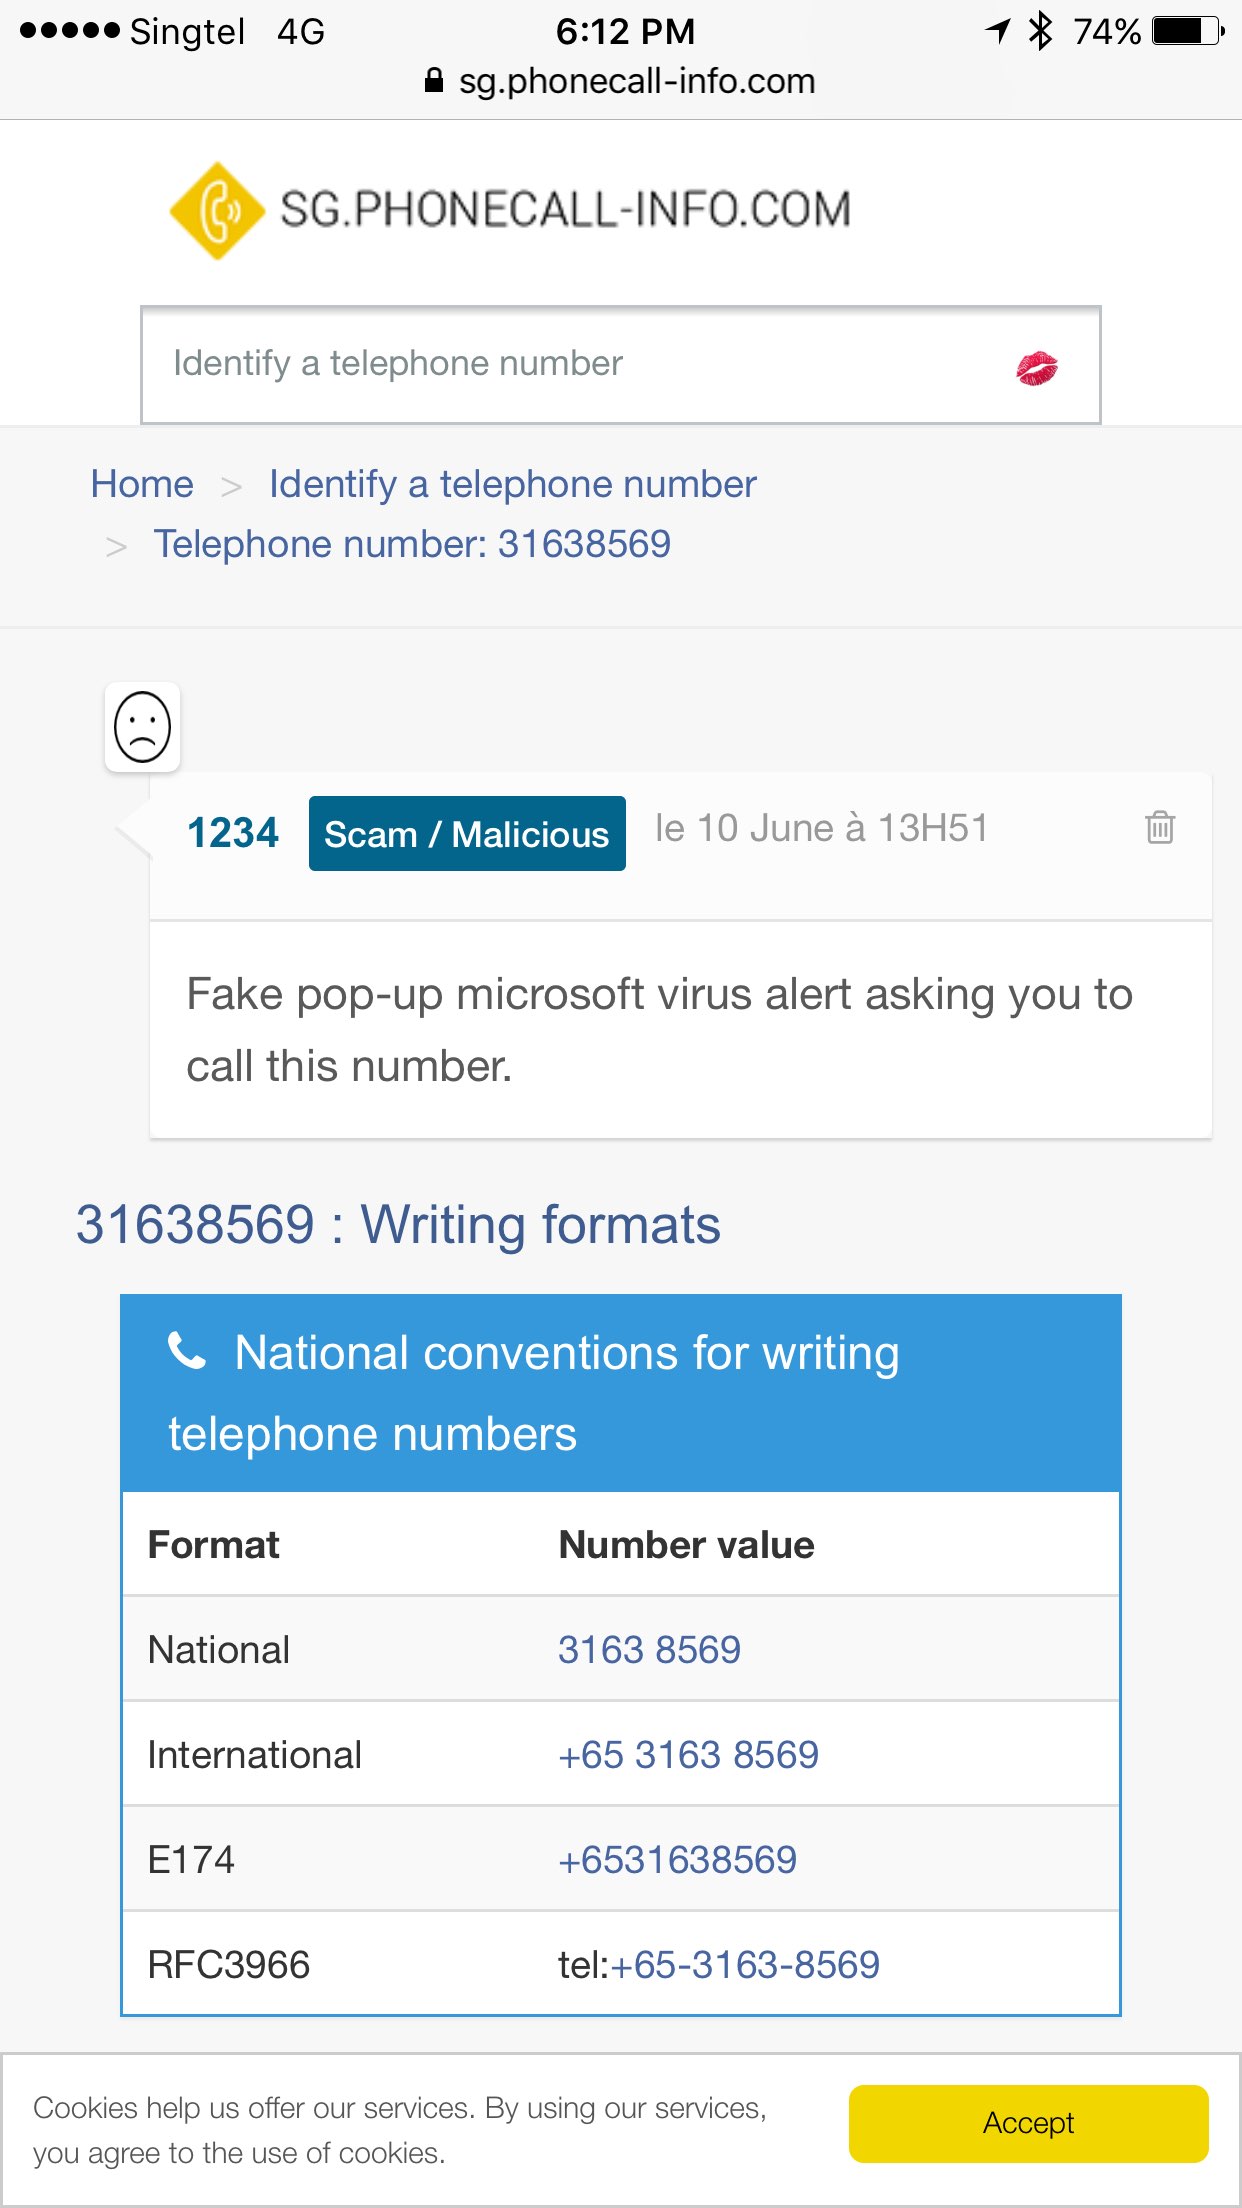
Task: Tap the white phone handset icon
Action: [x=187, y=1351]
